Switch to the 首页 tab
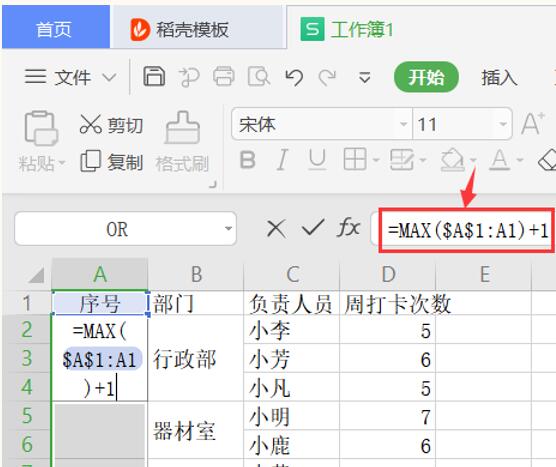 (x=56, y=27)
